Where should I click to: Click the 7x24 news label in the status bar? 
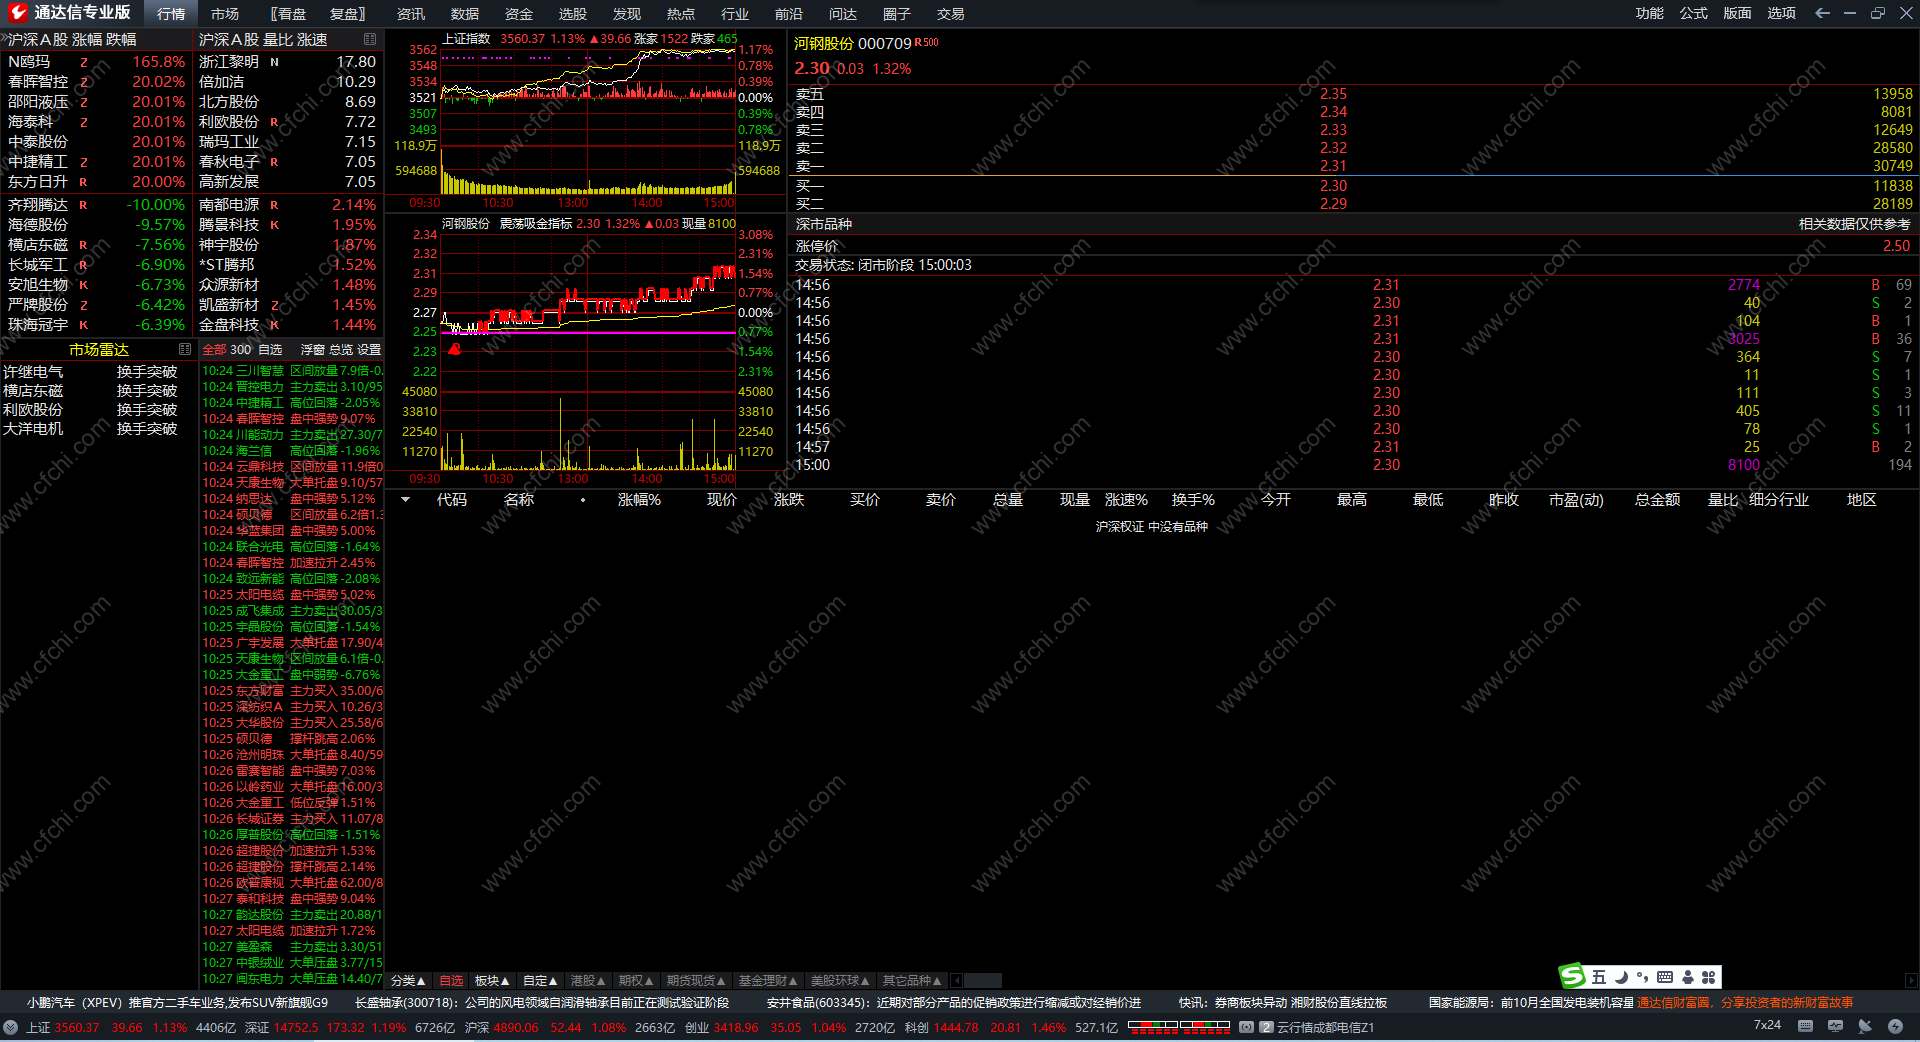click(x=1767, y=1026)
